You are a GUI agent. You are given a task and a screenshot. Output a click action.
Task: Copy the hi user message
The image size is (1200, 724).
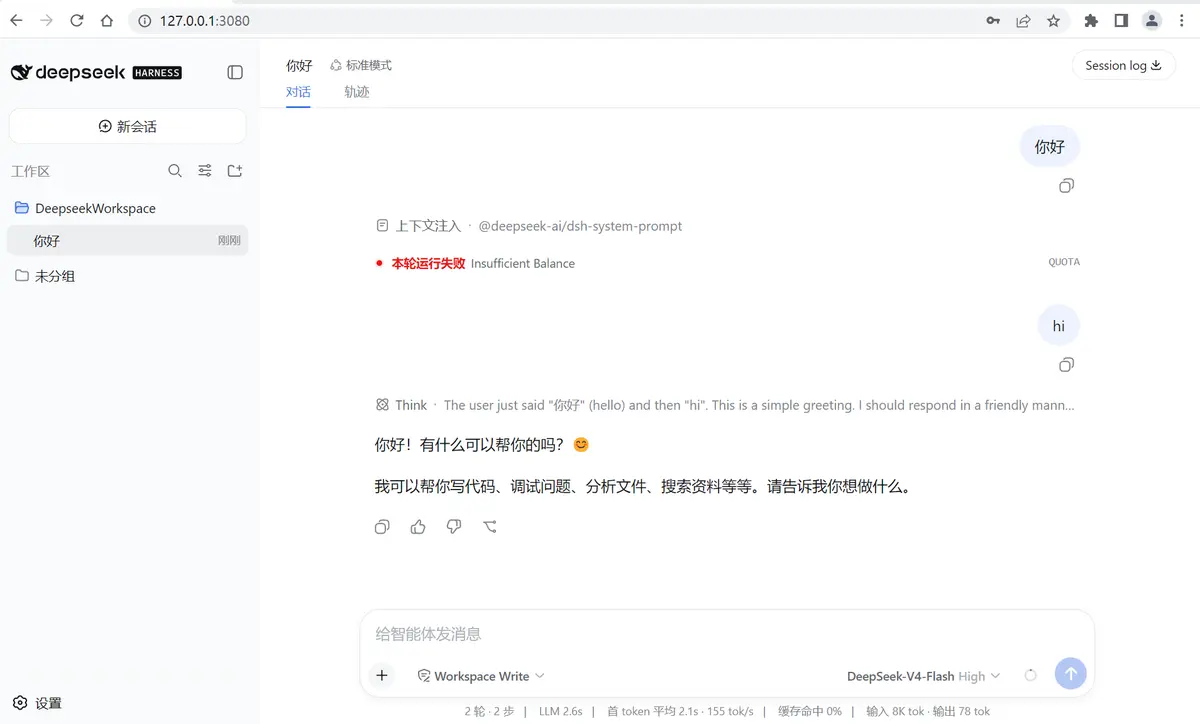(1067, 365)
